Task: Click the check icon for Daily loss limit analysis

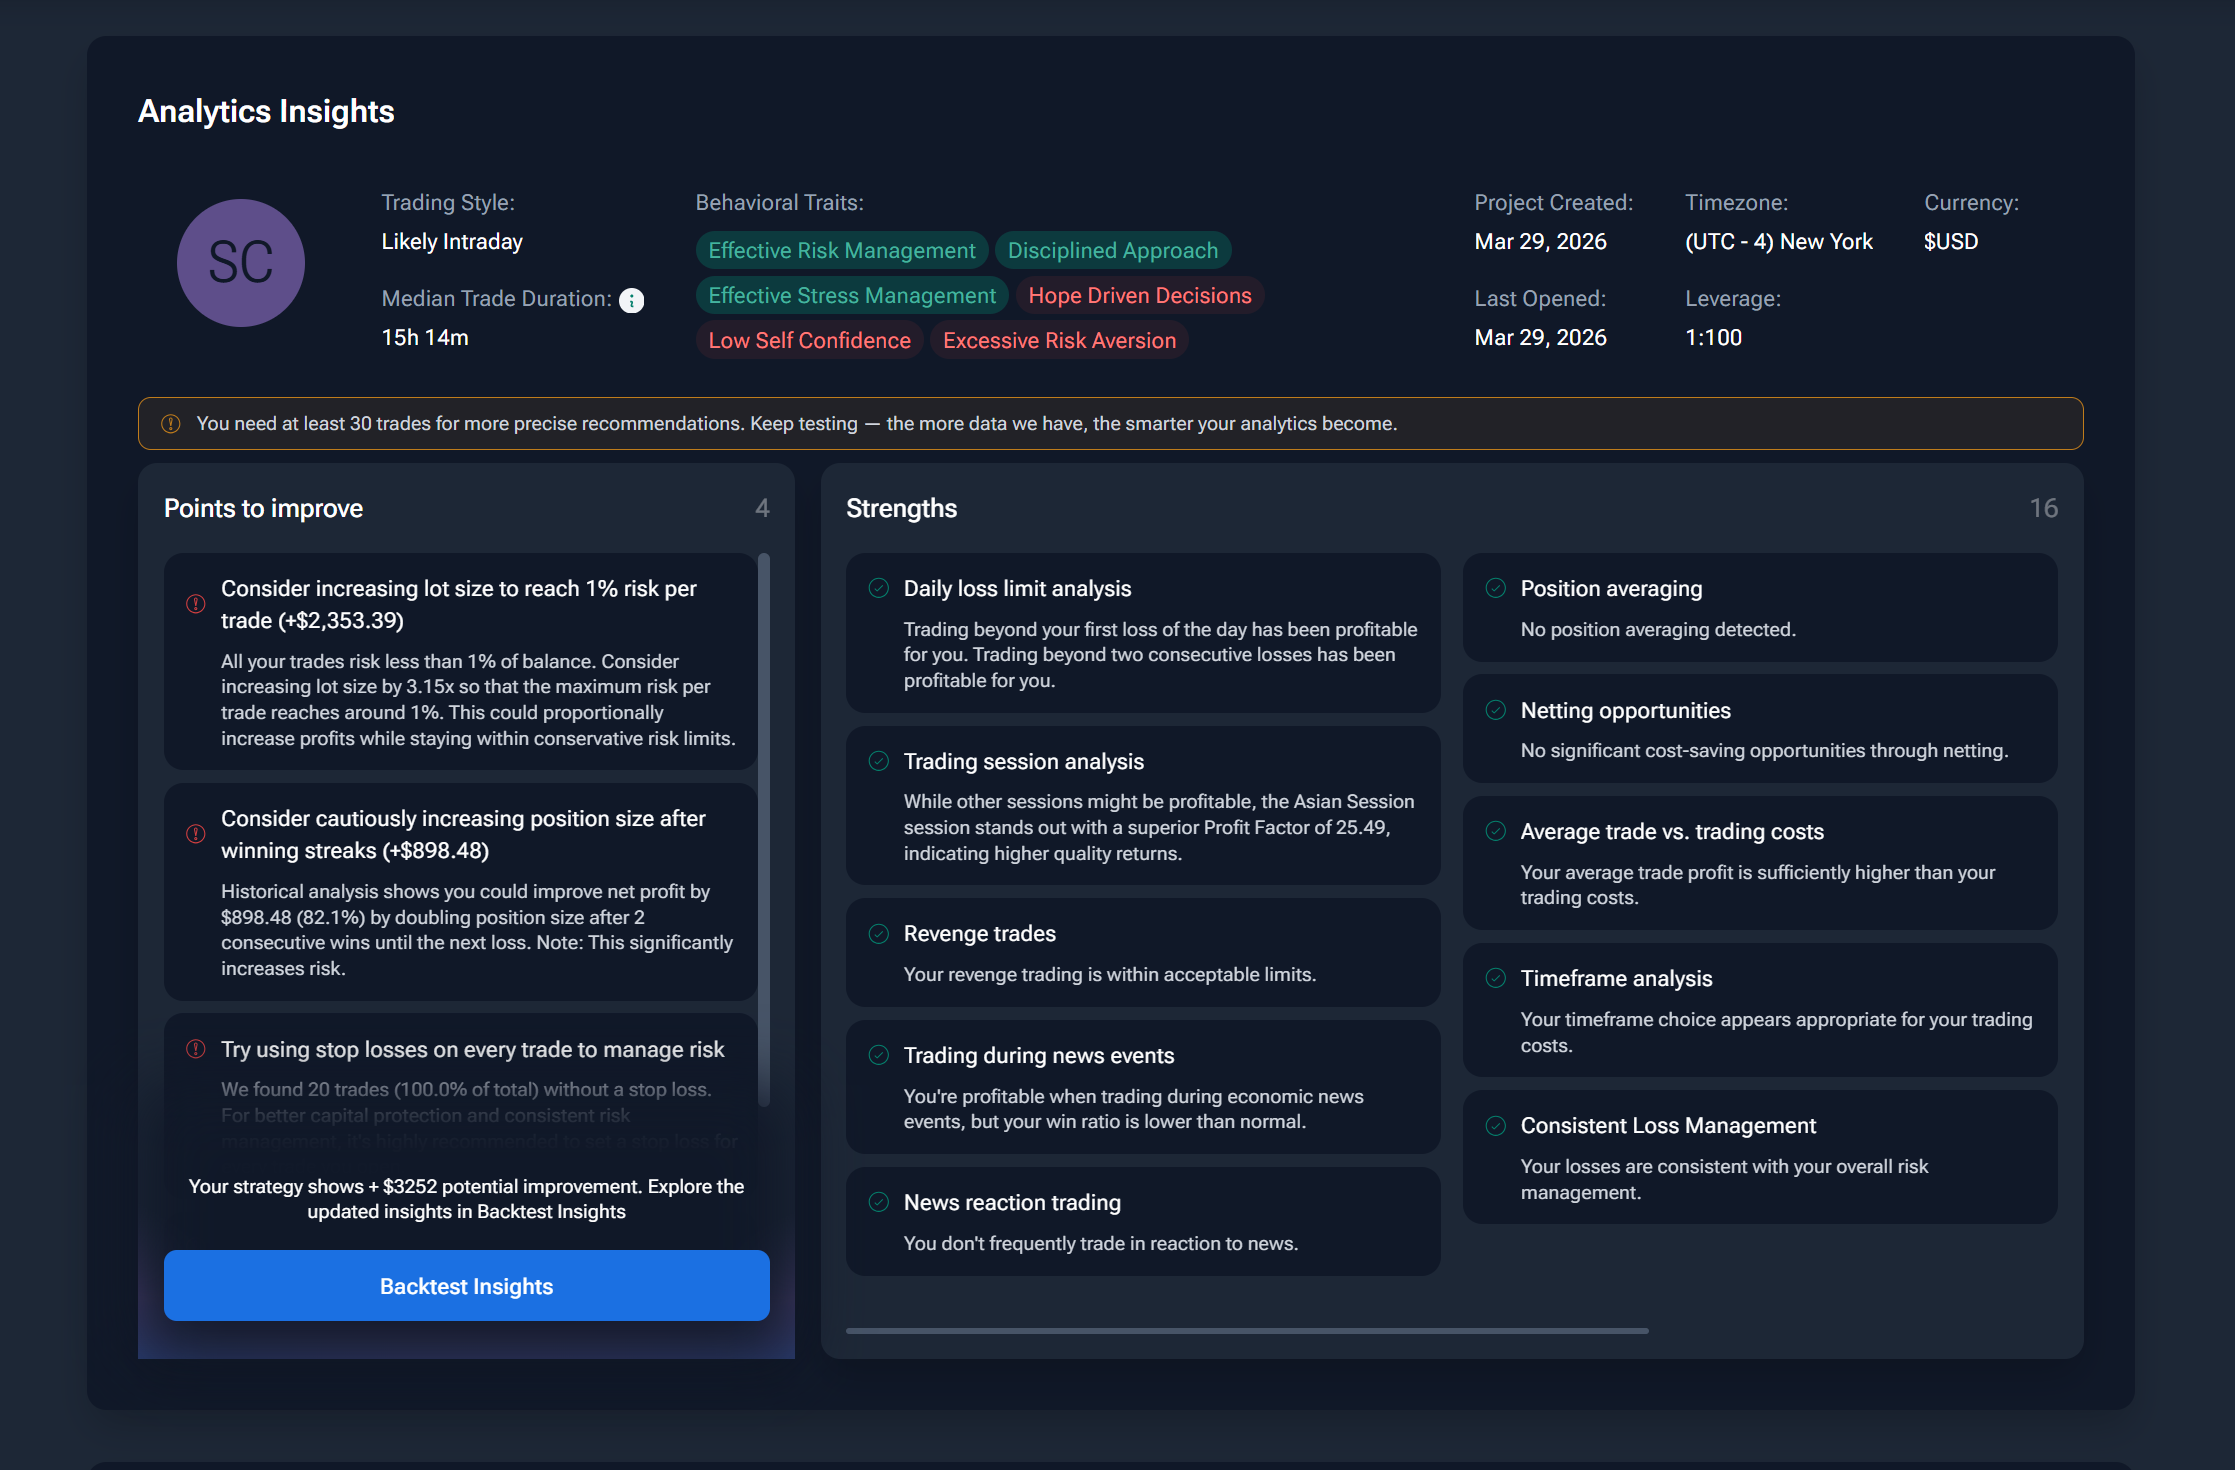Action: [879, 588]
